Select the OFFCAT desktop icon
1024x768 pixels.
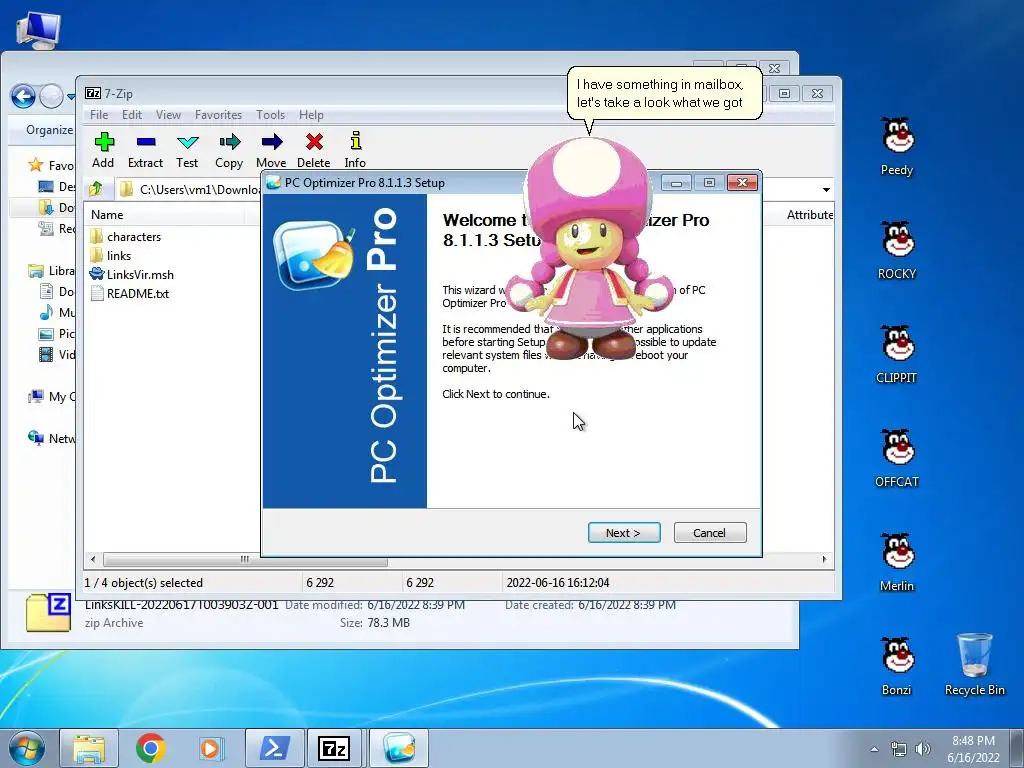coord(897,458)
